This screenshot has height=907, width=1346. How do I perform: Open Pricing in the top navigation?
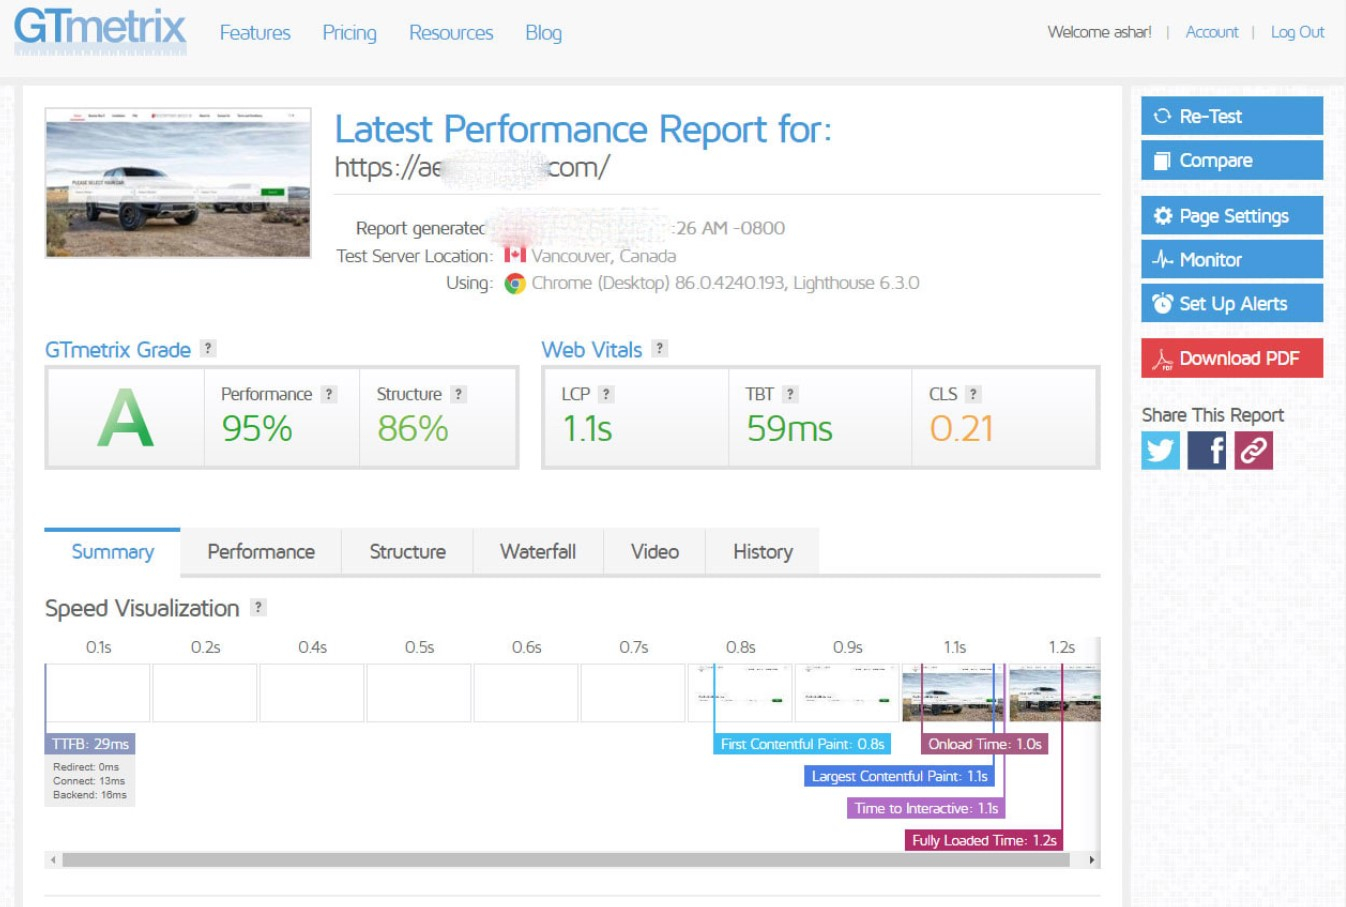349,33
